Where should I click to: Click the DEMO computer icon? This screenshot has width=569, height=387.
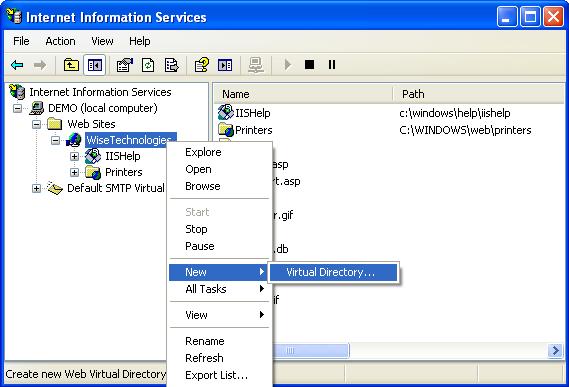pos(37,108)
